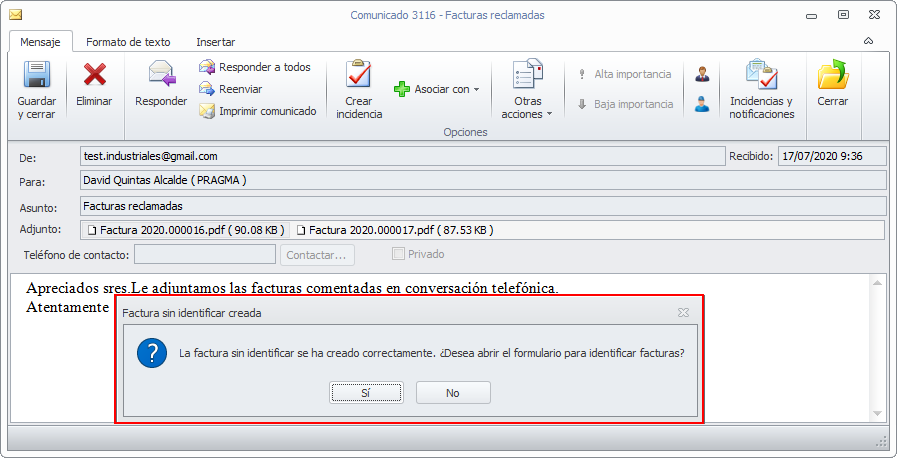Click the De sender field
897x458 pixels.
[x=403, y=156]
